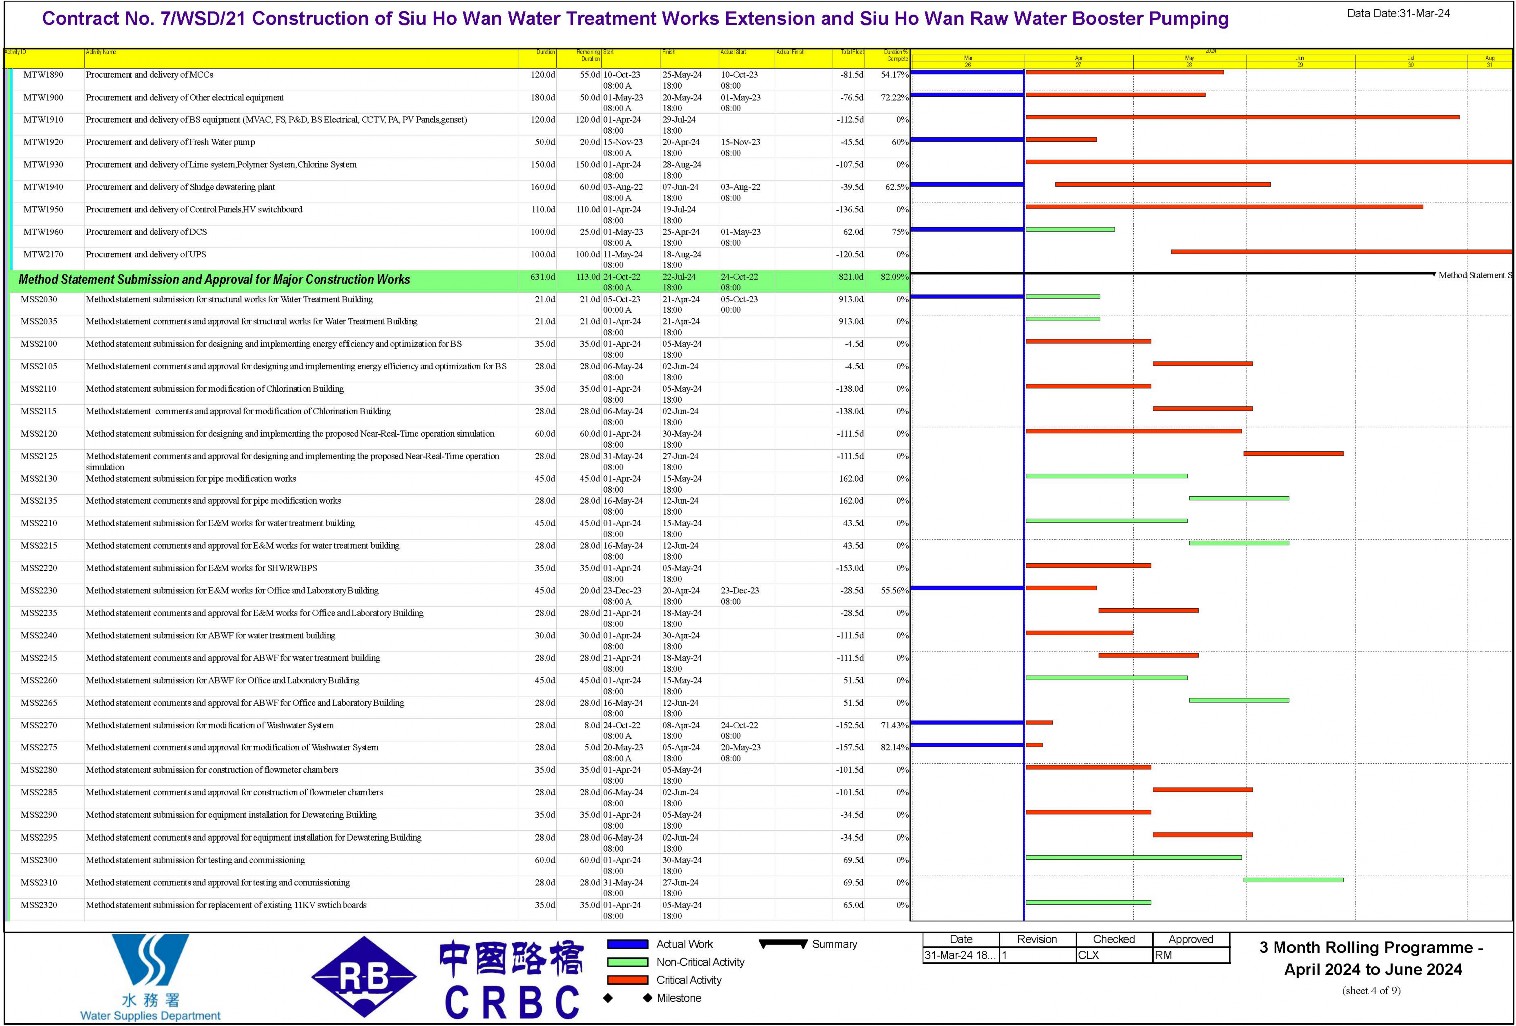Click 'Procurement and delivery of Fresh Water pump'
1516x1026 pixels.
pyautogui.click(x=170, y=142)
